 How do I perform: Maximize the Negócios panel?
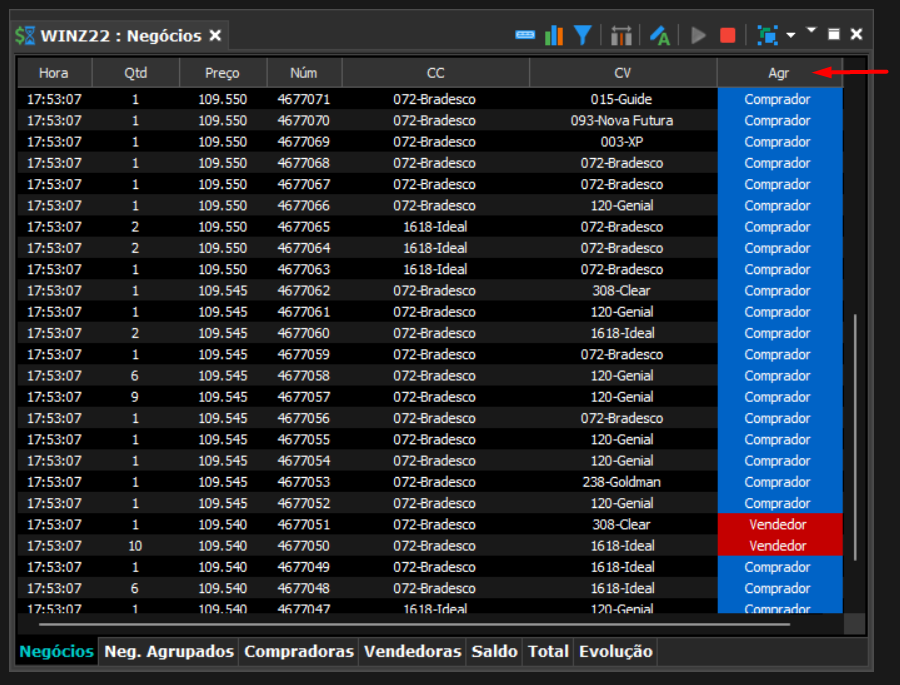(x=834, y=34)
